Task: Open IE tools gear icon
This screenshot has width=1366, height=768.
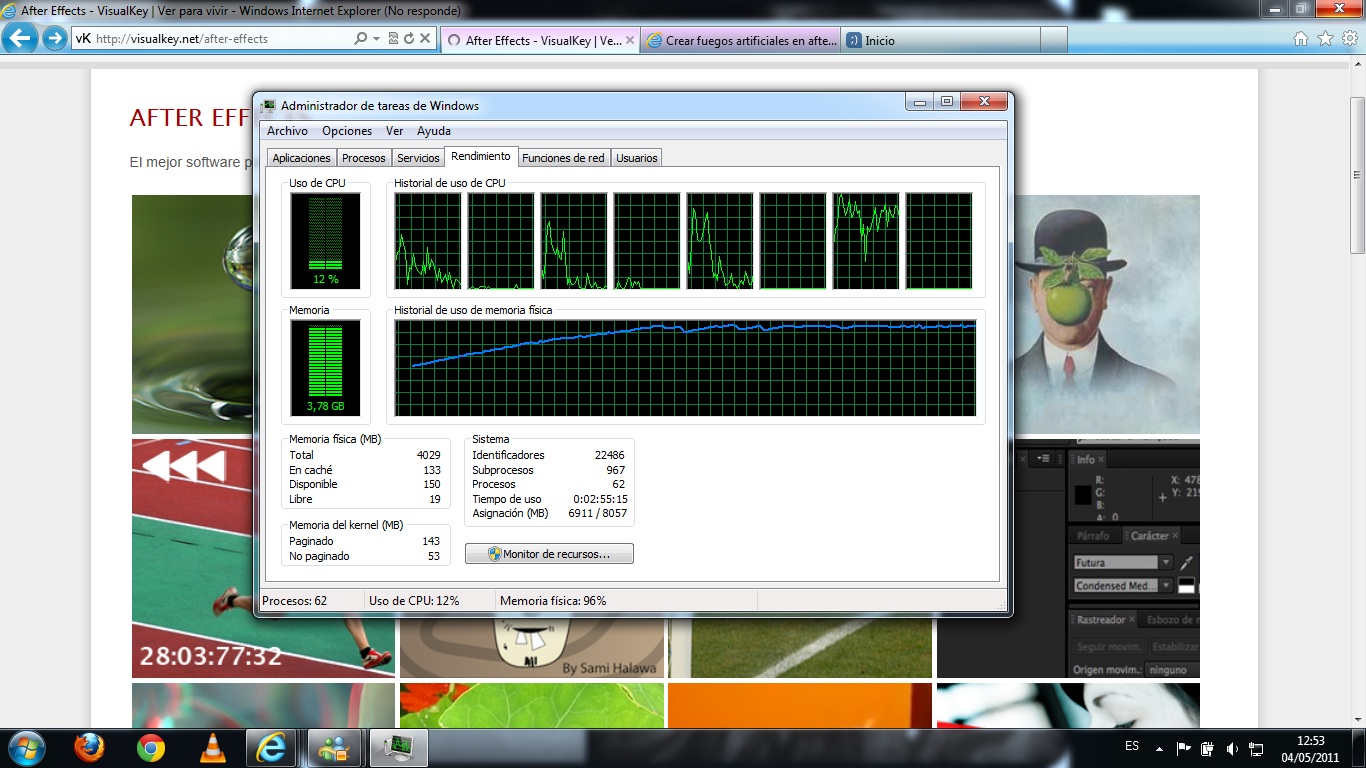Action: pos(1349,39)
